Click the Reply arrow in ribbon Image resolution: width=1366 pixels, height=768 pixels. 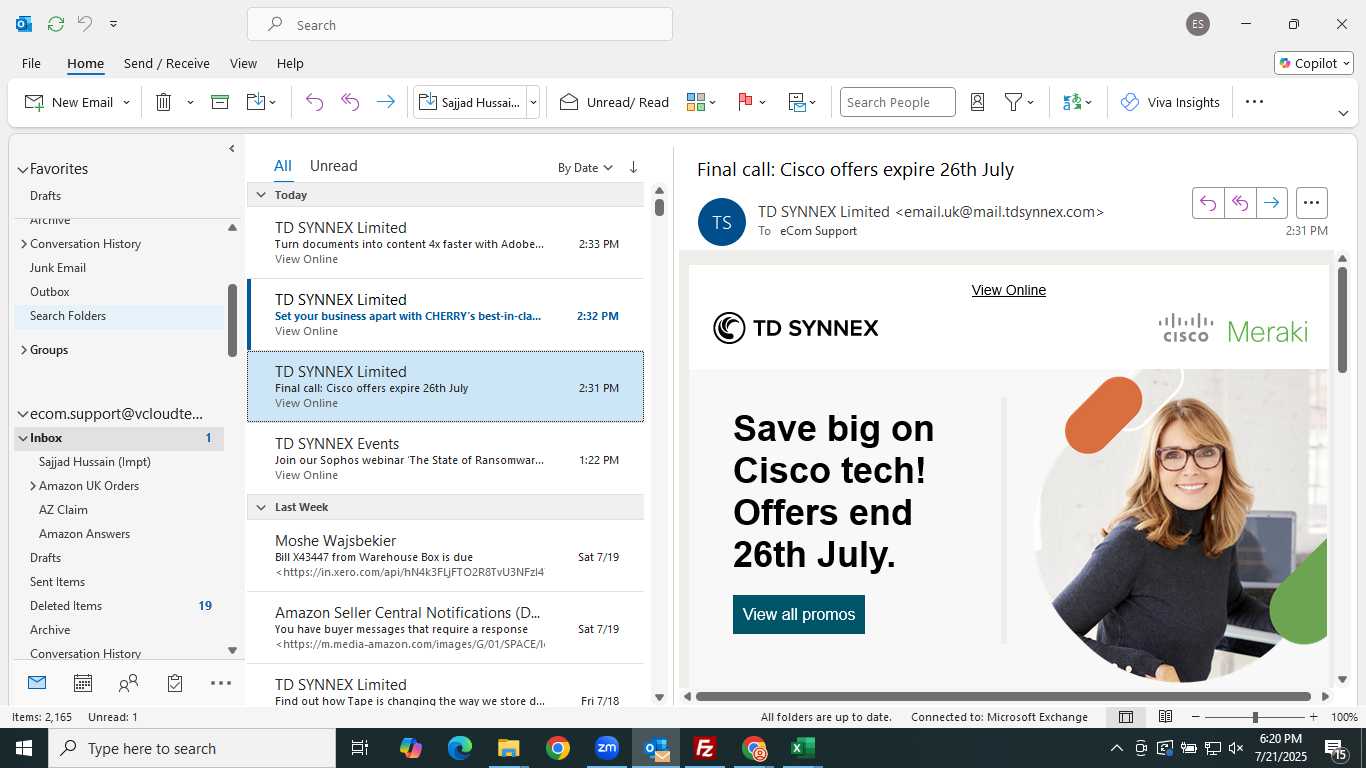314,102
